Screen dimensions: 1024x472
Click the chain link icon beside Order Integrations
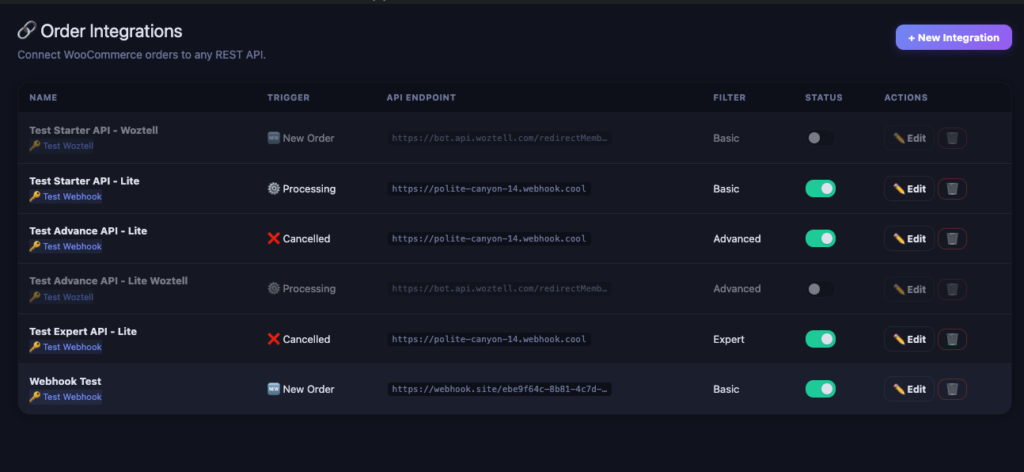(x=26, y=31)
